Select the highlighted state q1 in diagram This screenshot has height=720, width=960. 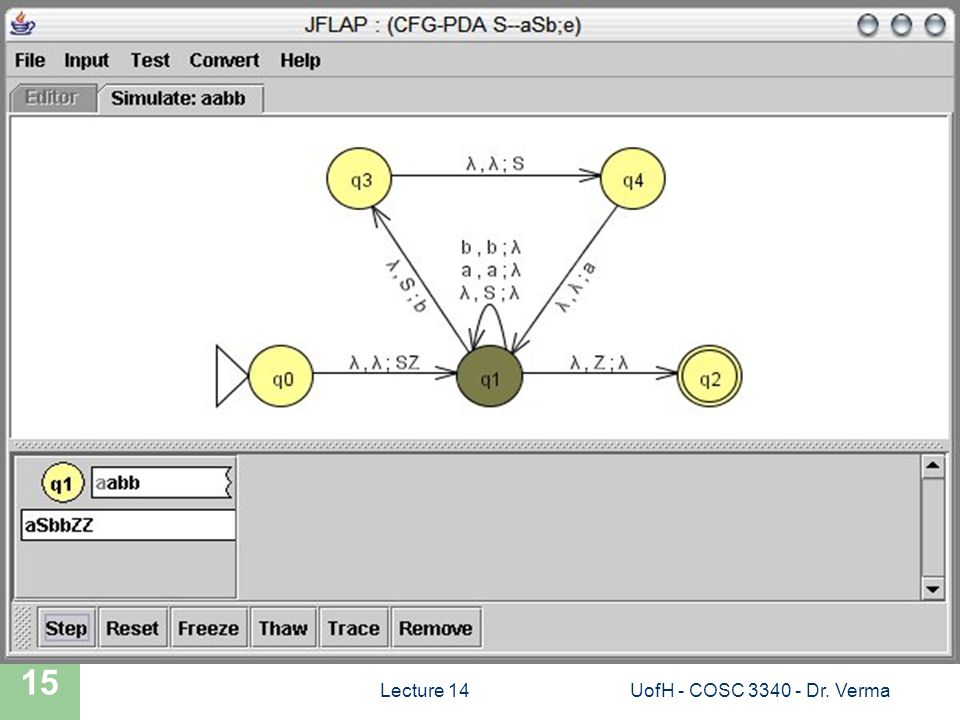(490, 376)
